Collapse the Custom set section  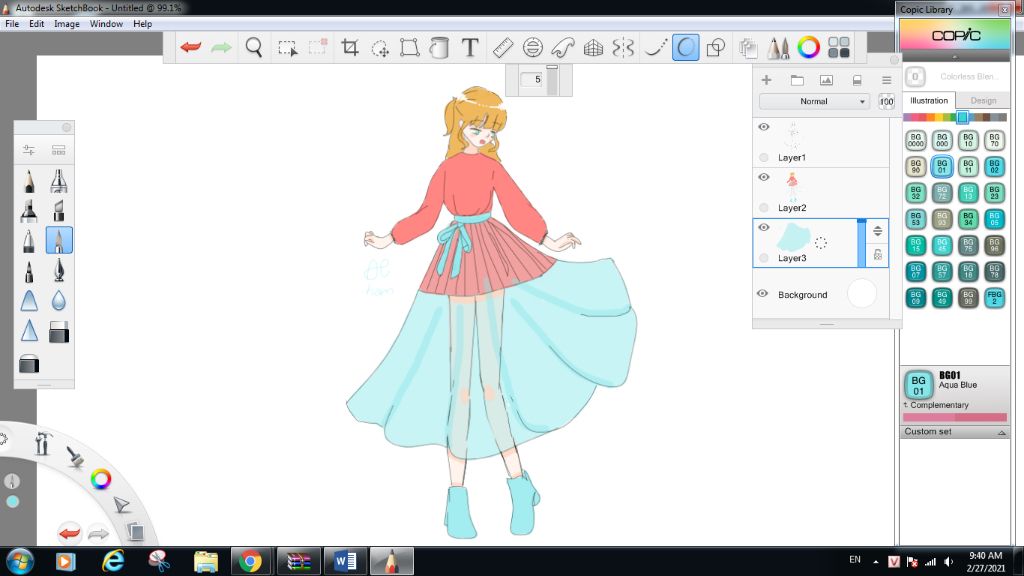(x=955, y=432)
